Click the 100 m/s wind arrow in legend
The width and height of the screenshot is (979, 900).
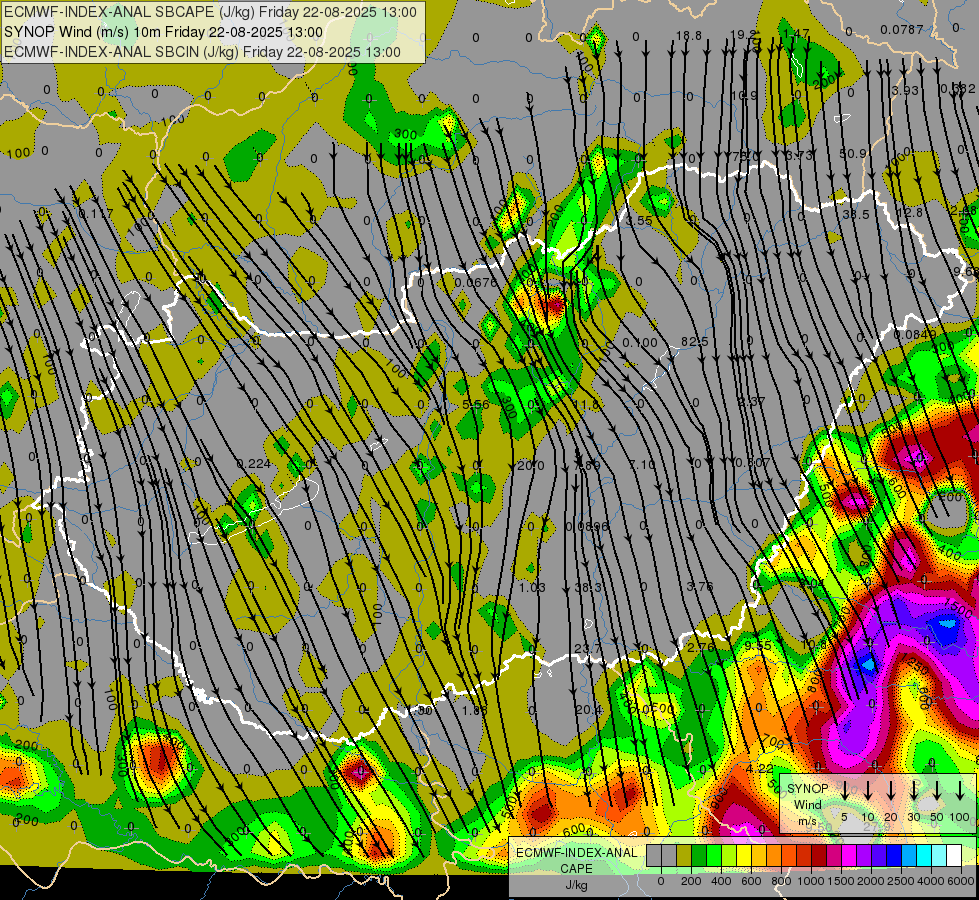[960, 790]
